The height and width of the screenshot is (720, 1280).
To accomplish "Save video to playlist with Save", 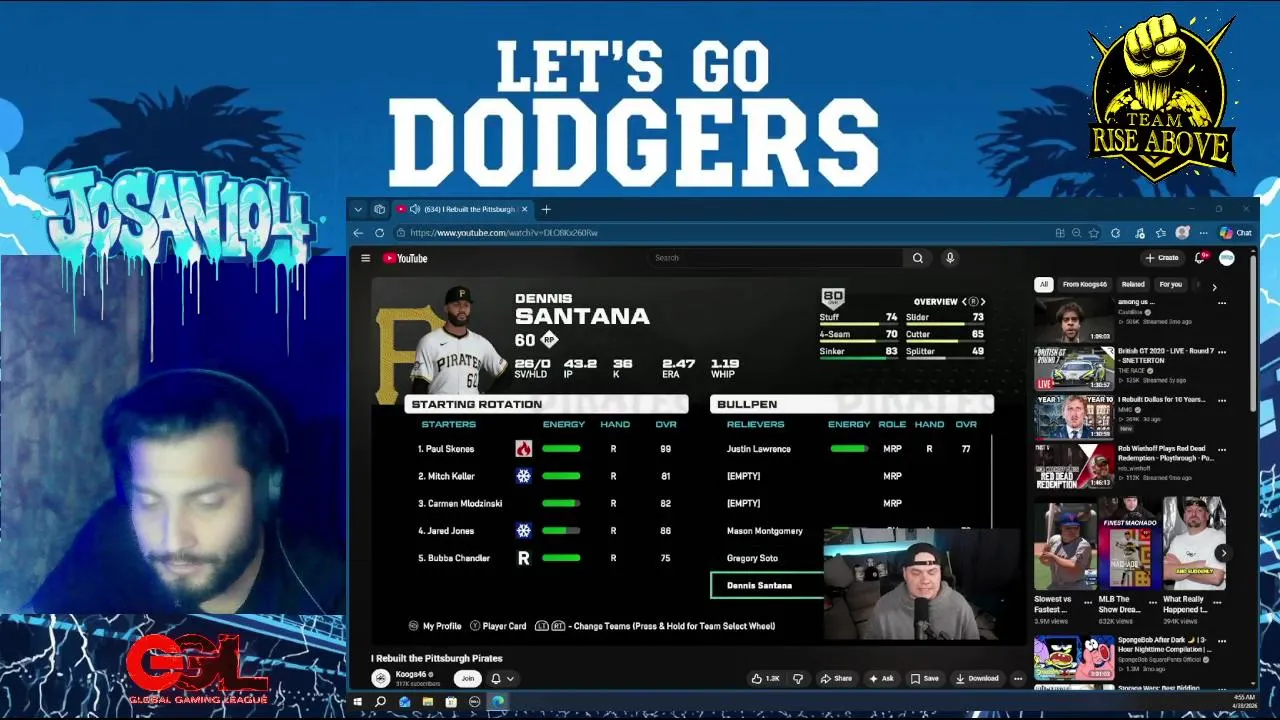I will [x=925, y=678].
